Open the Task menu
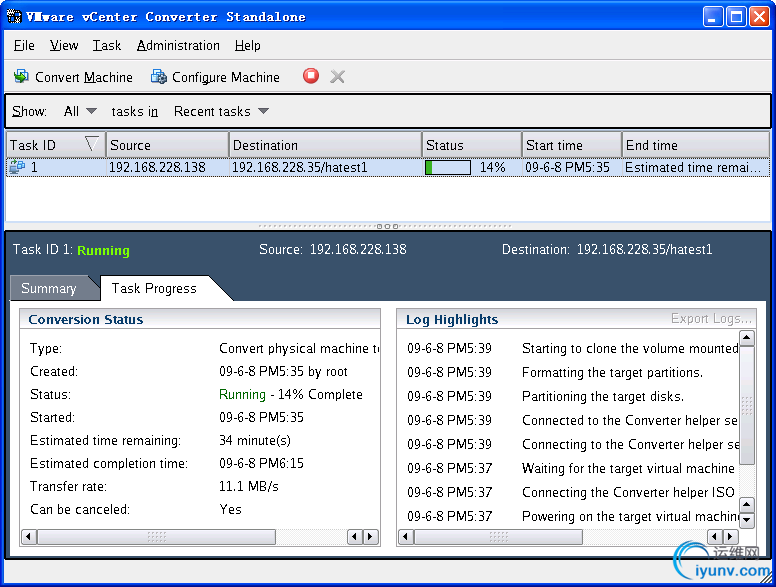776x587 pixels. point(107,46)
